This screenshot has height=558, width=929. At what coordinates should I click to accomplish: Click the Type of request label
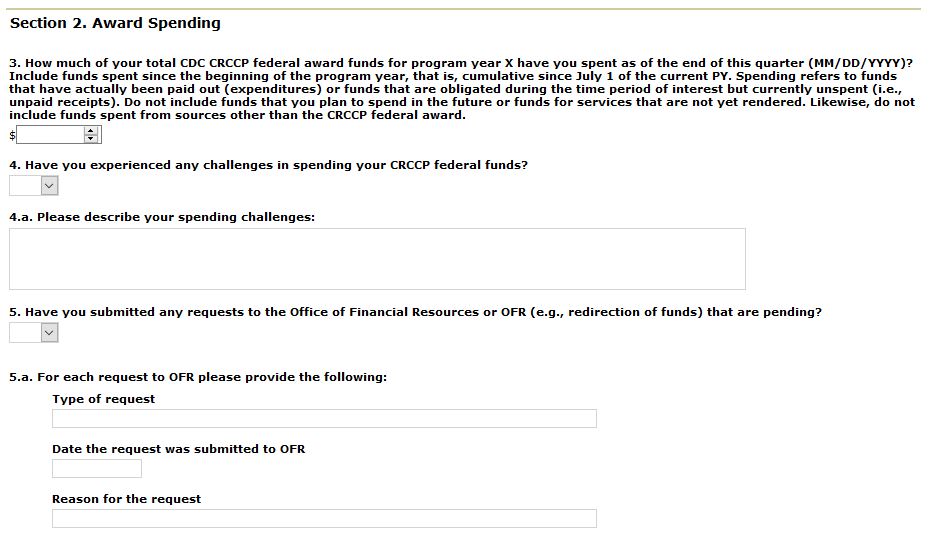pos(104,399)
